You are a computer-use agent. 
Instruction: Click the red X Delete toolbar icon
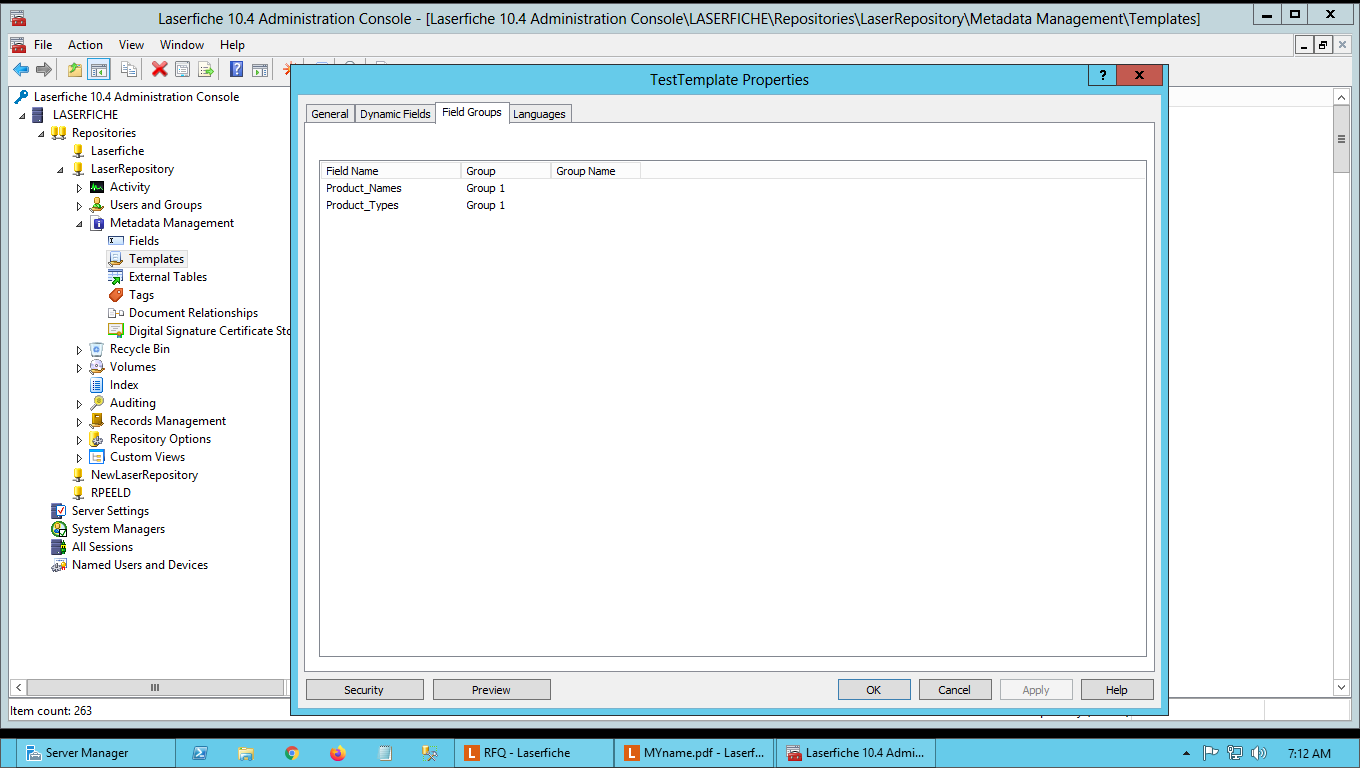(x=159, y=69)
